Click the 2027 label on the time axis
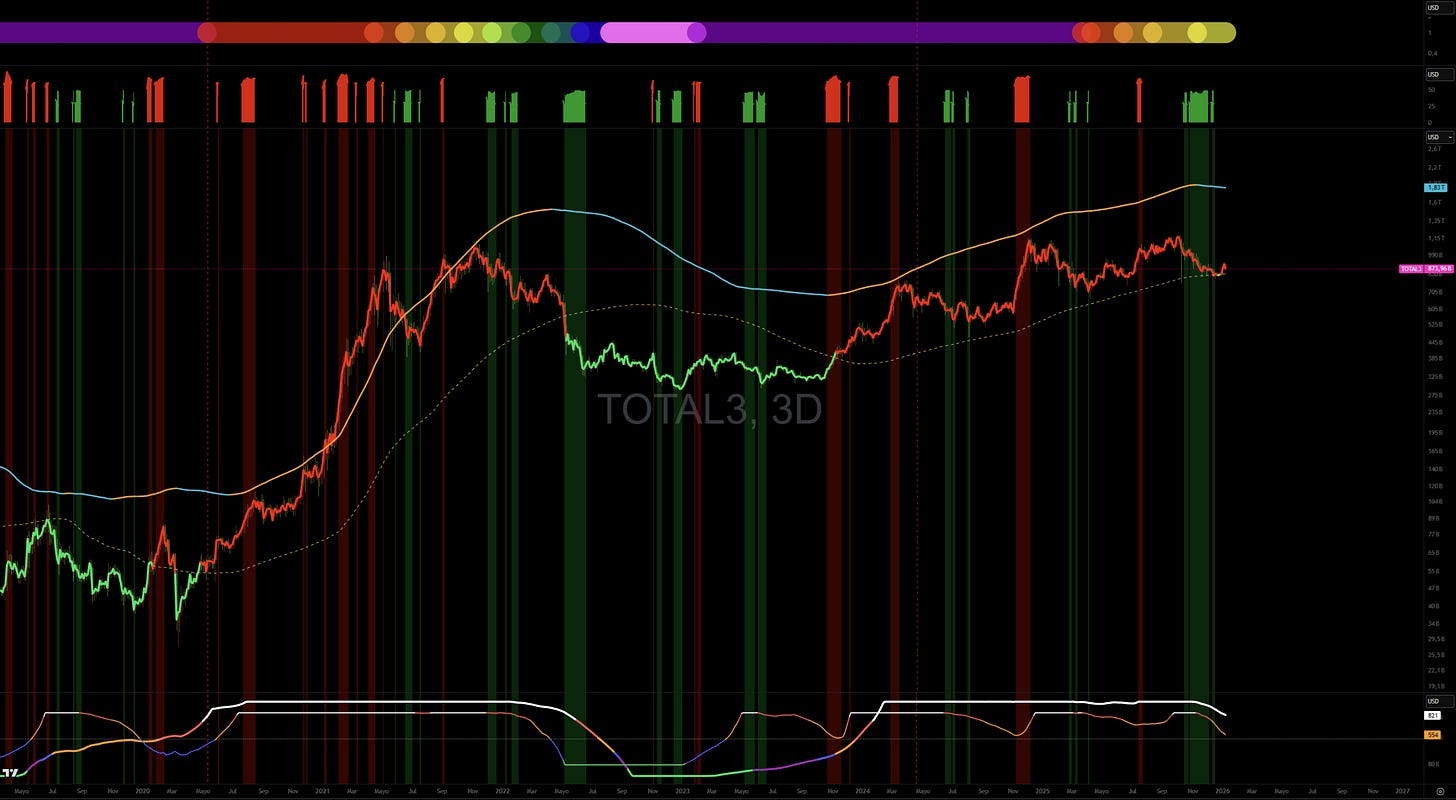1456x800 pixels. (1402, 790)
